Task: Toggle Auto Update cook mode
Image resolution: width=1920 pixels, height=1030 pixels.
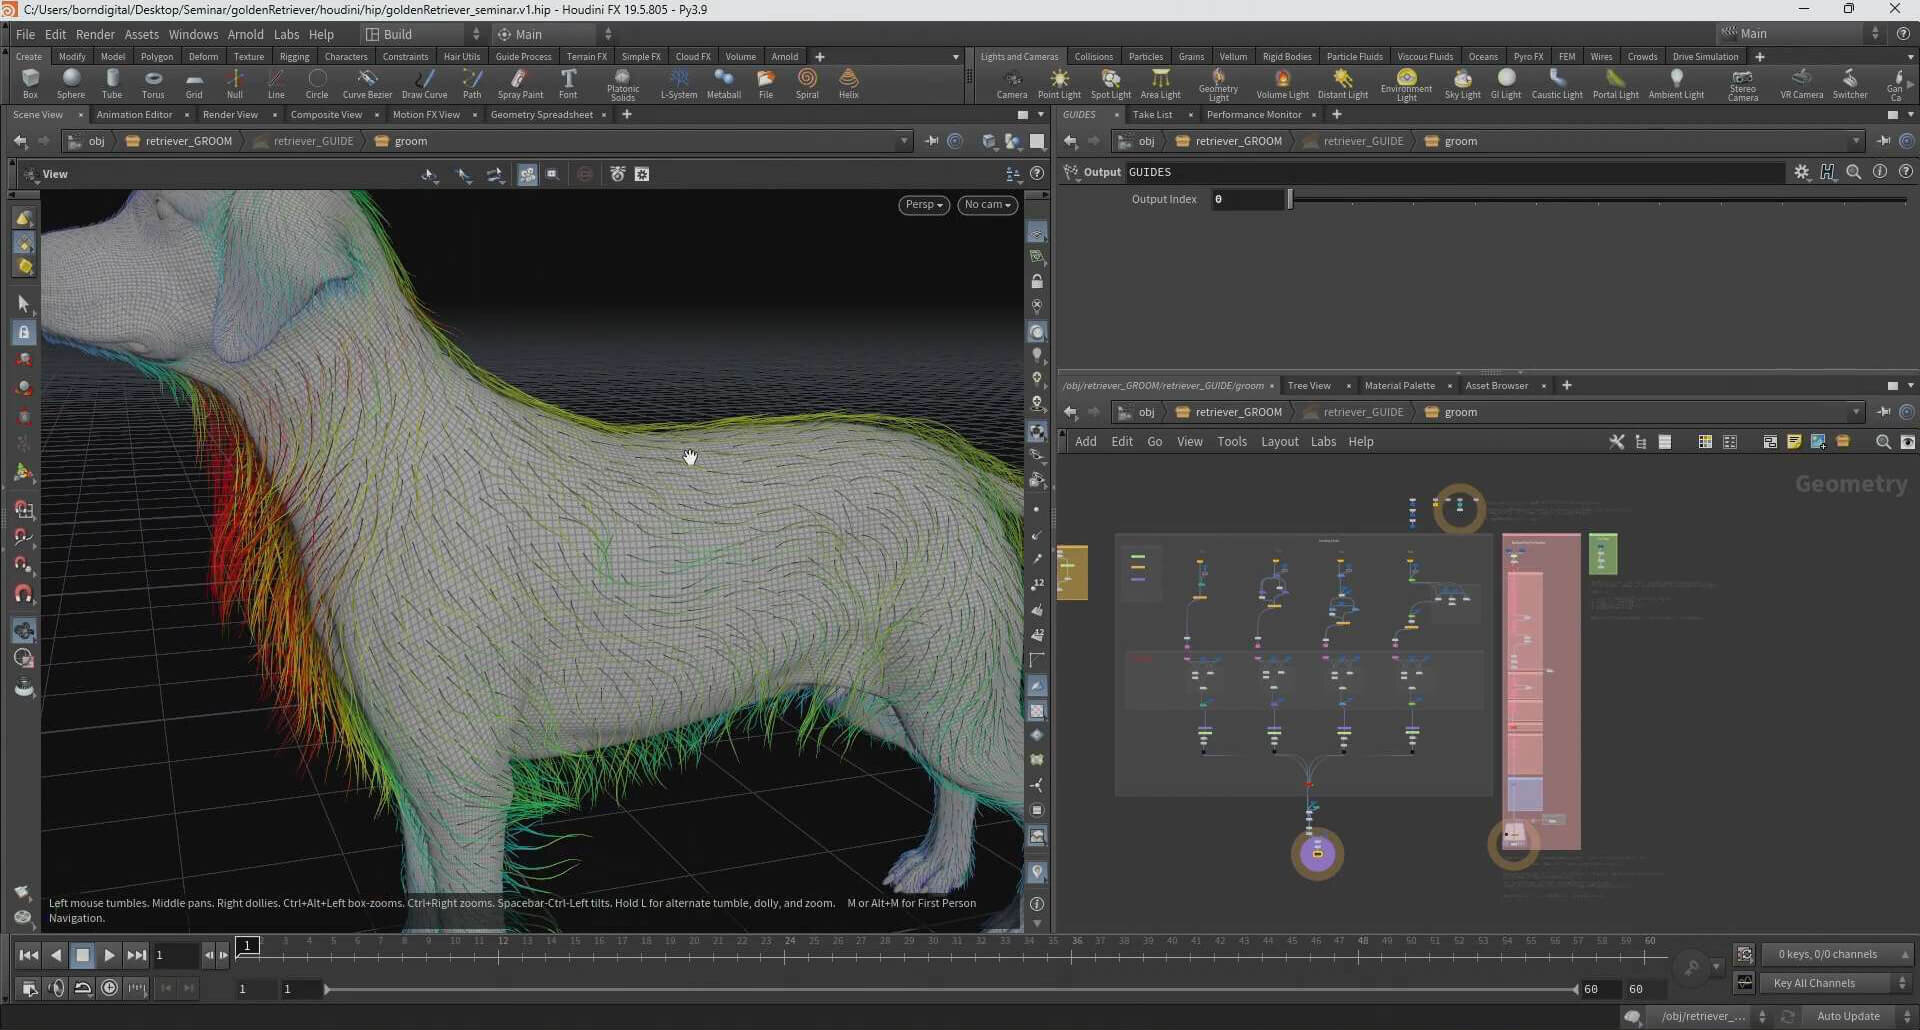Action: [1848, 1016]
